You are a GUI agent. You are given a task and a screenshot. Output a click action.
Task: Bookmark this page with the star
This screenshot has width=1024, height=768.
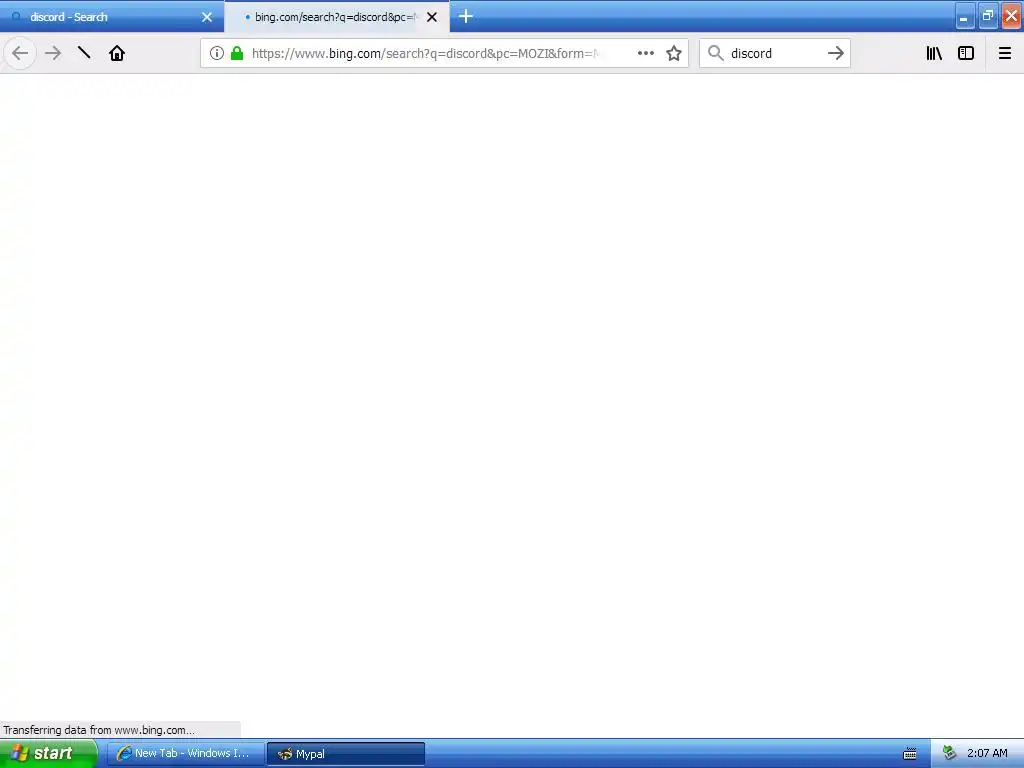coord(674,53)
